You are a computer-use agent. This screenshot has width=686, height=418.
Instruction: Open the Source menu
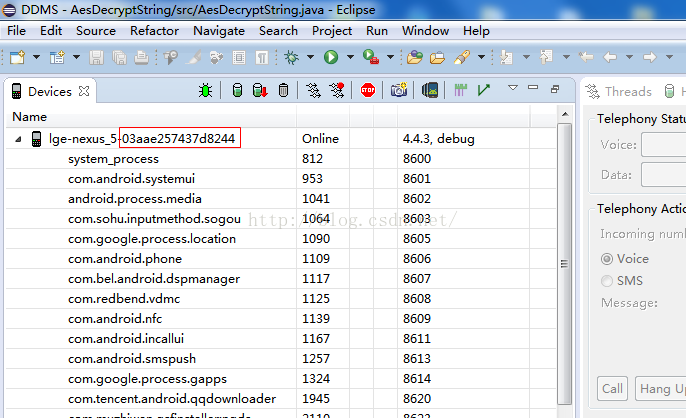(x=96, y=31)
